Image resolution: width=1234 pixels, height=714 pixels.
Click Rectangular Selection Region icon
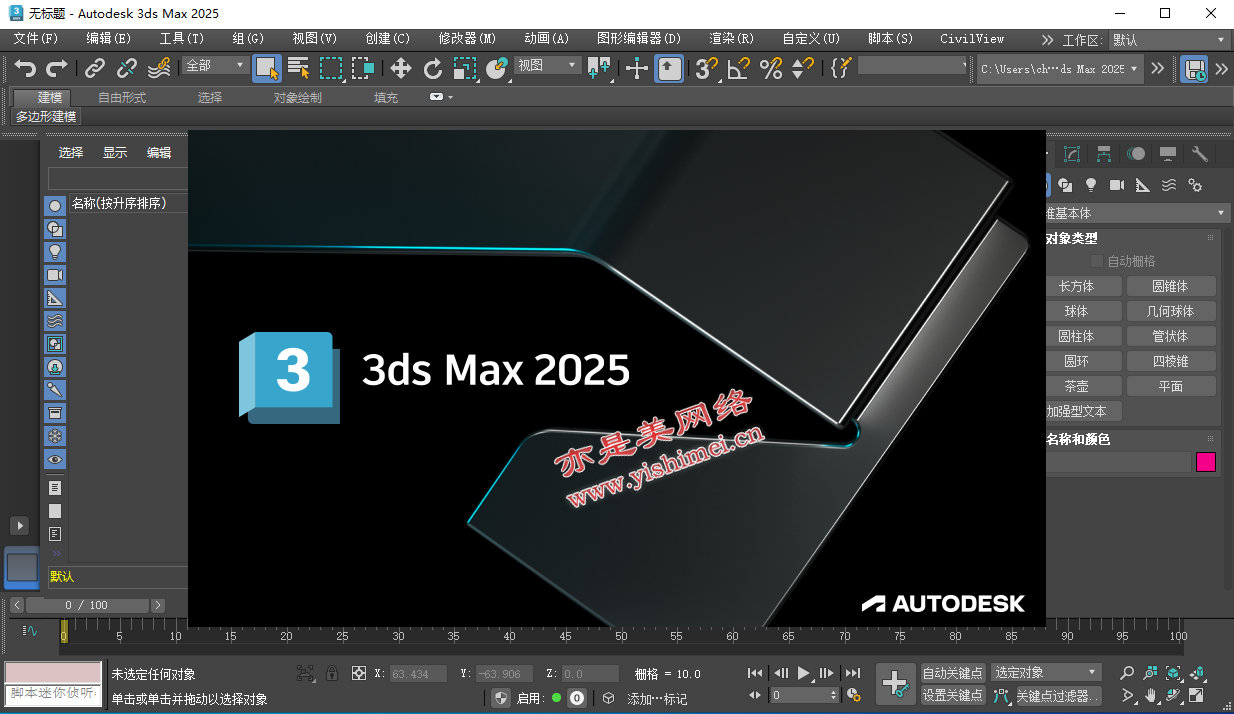coord(331,68)
